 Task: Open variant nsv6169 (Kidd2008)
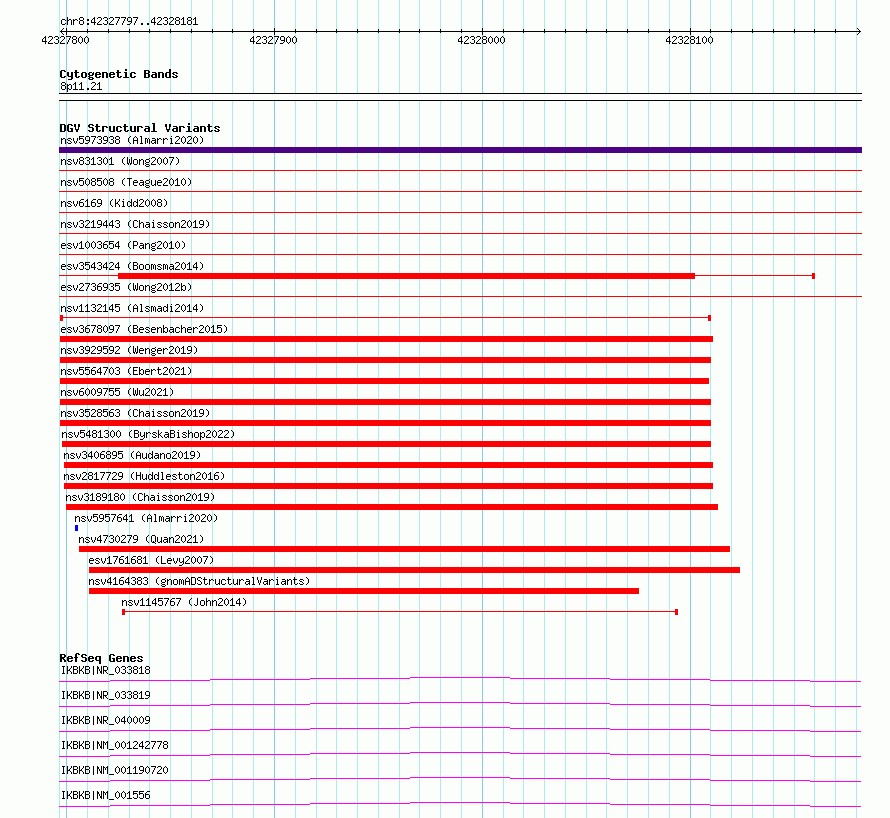pos(114,203)
